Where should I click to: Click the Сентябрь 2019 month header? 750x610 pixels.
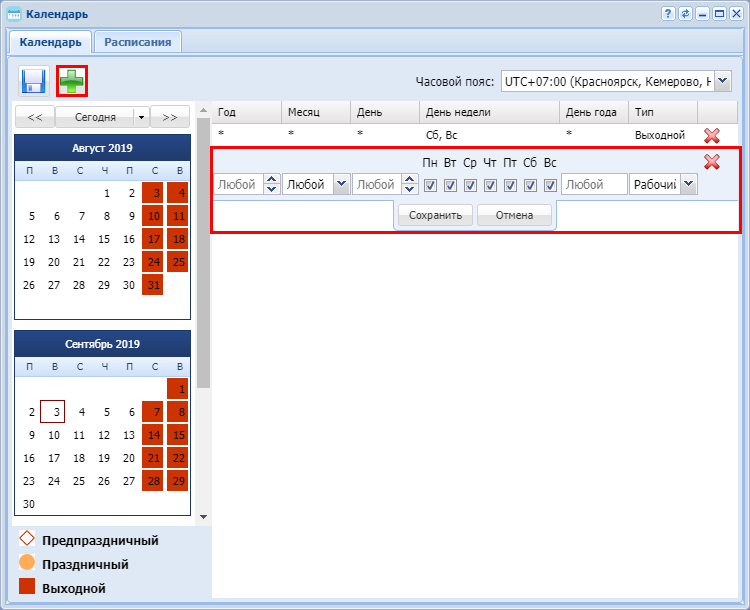[x=102, y=344]
